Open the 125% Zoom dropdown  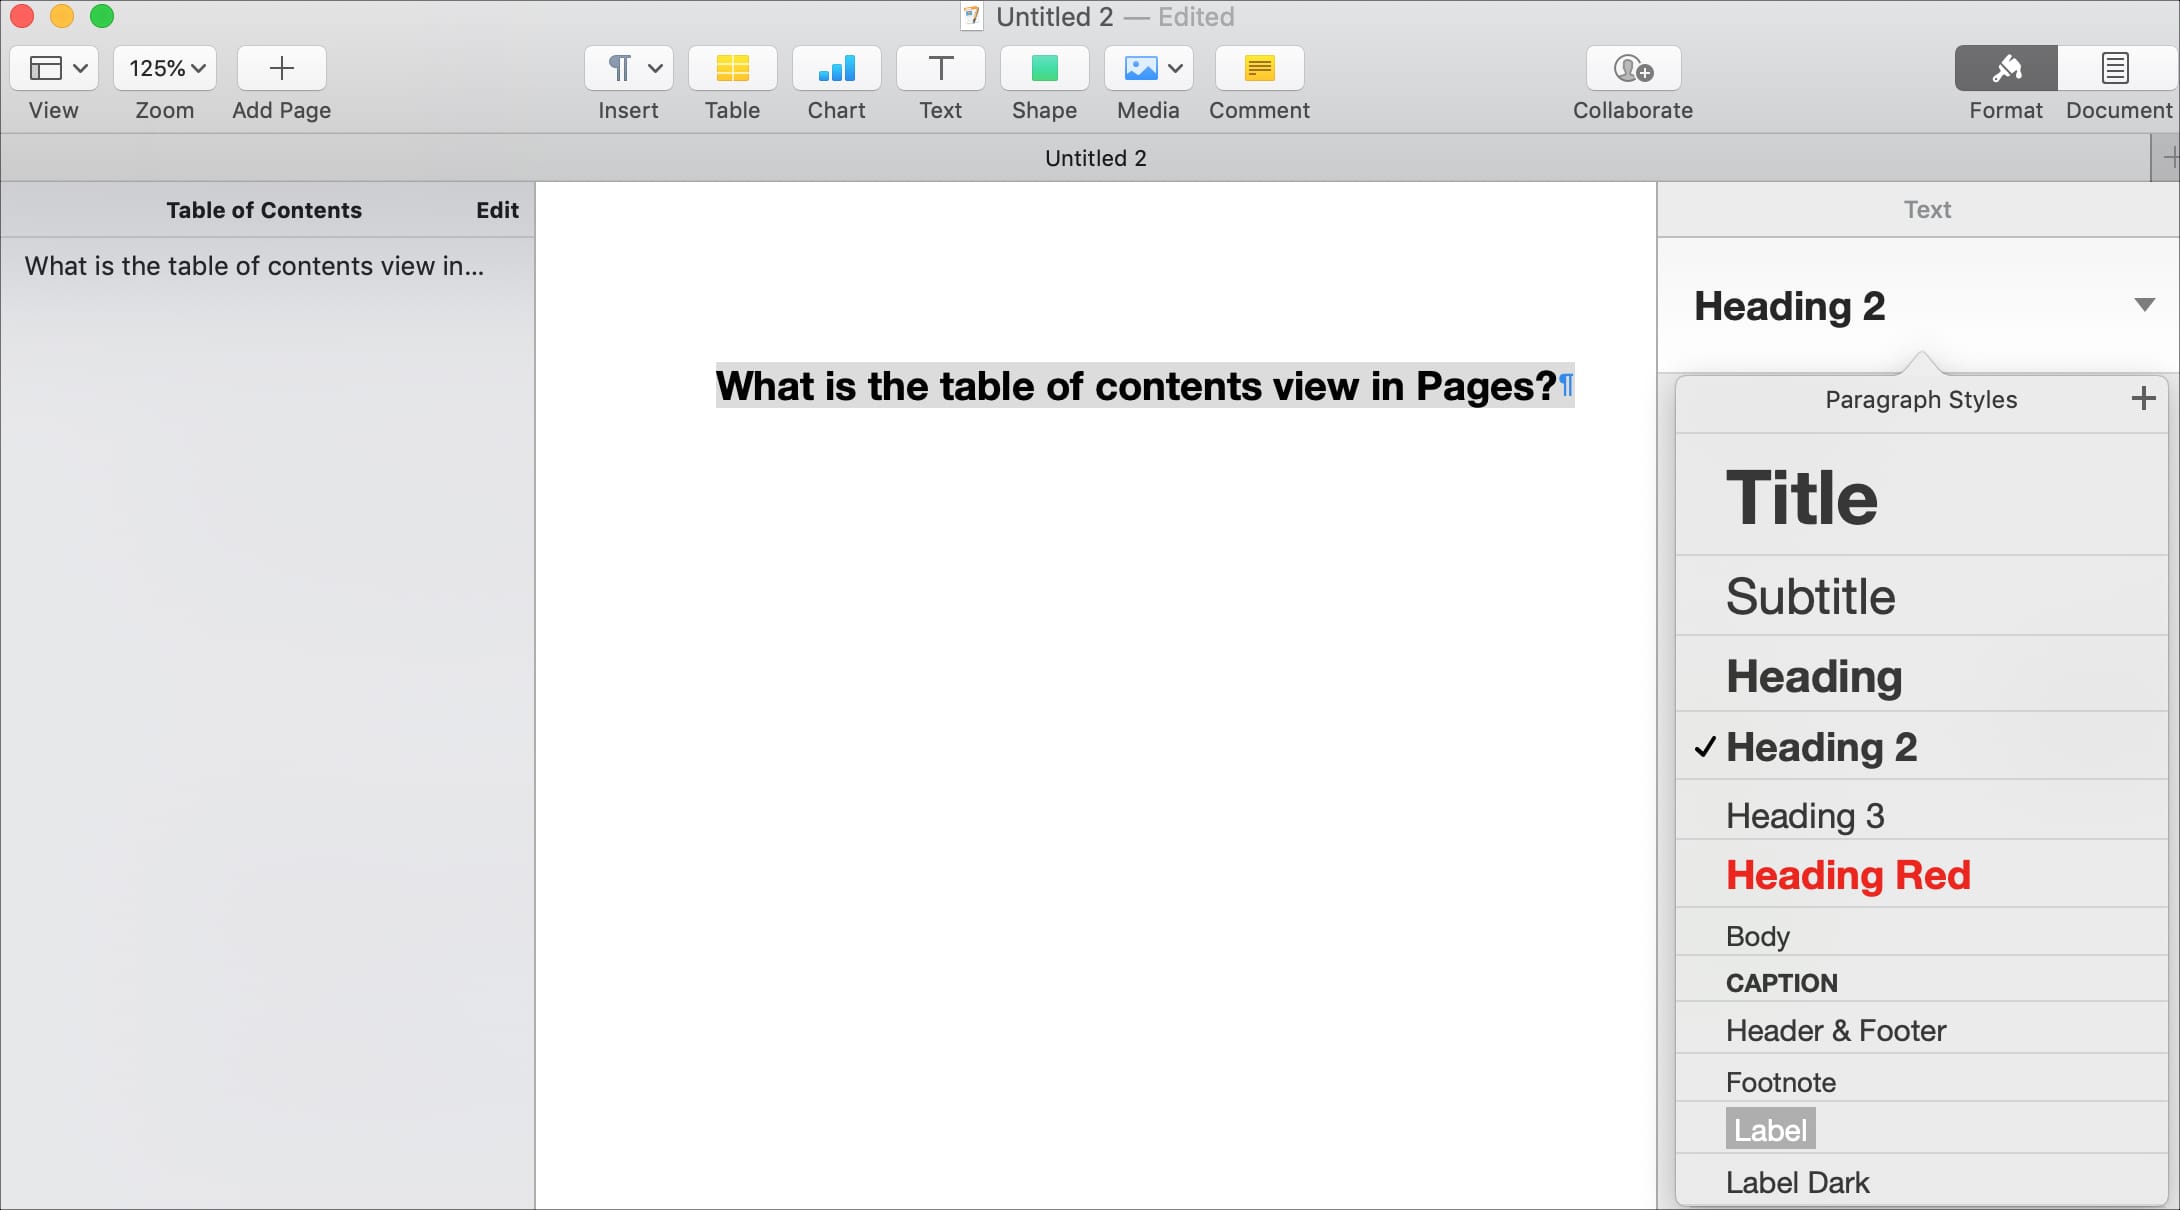165,68
